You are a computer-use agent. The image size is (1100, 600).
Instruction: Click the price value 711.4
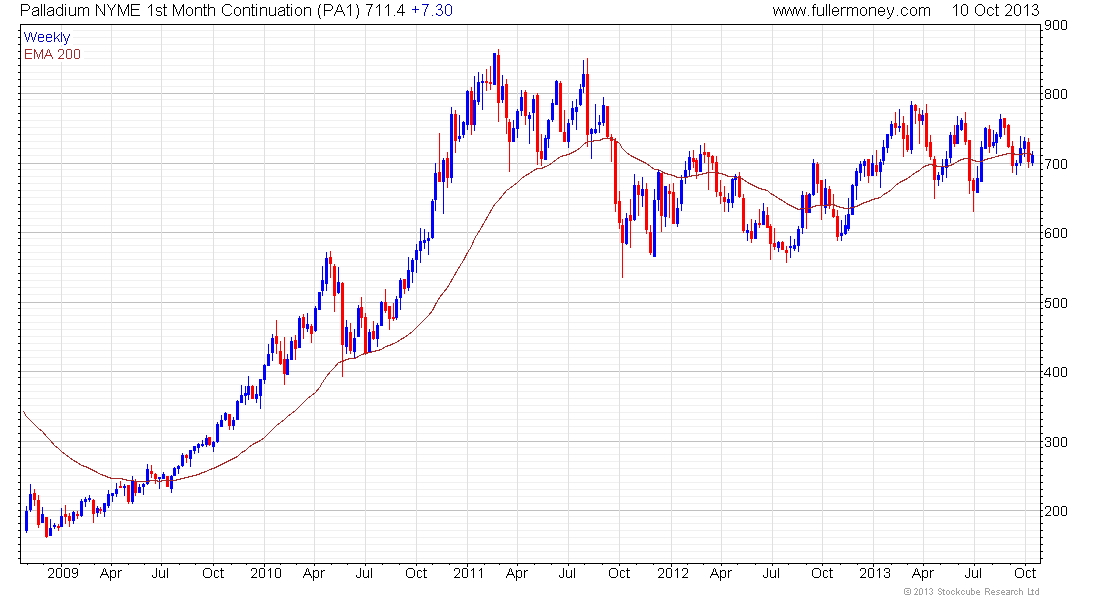tap(385, 11)
